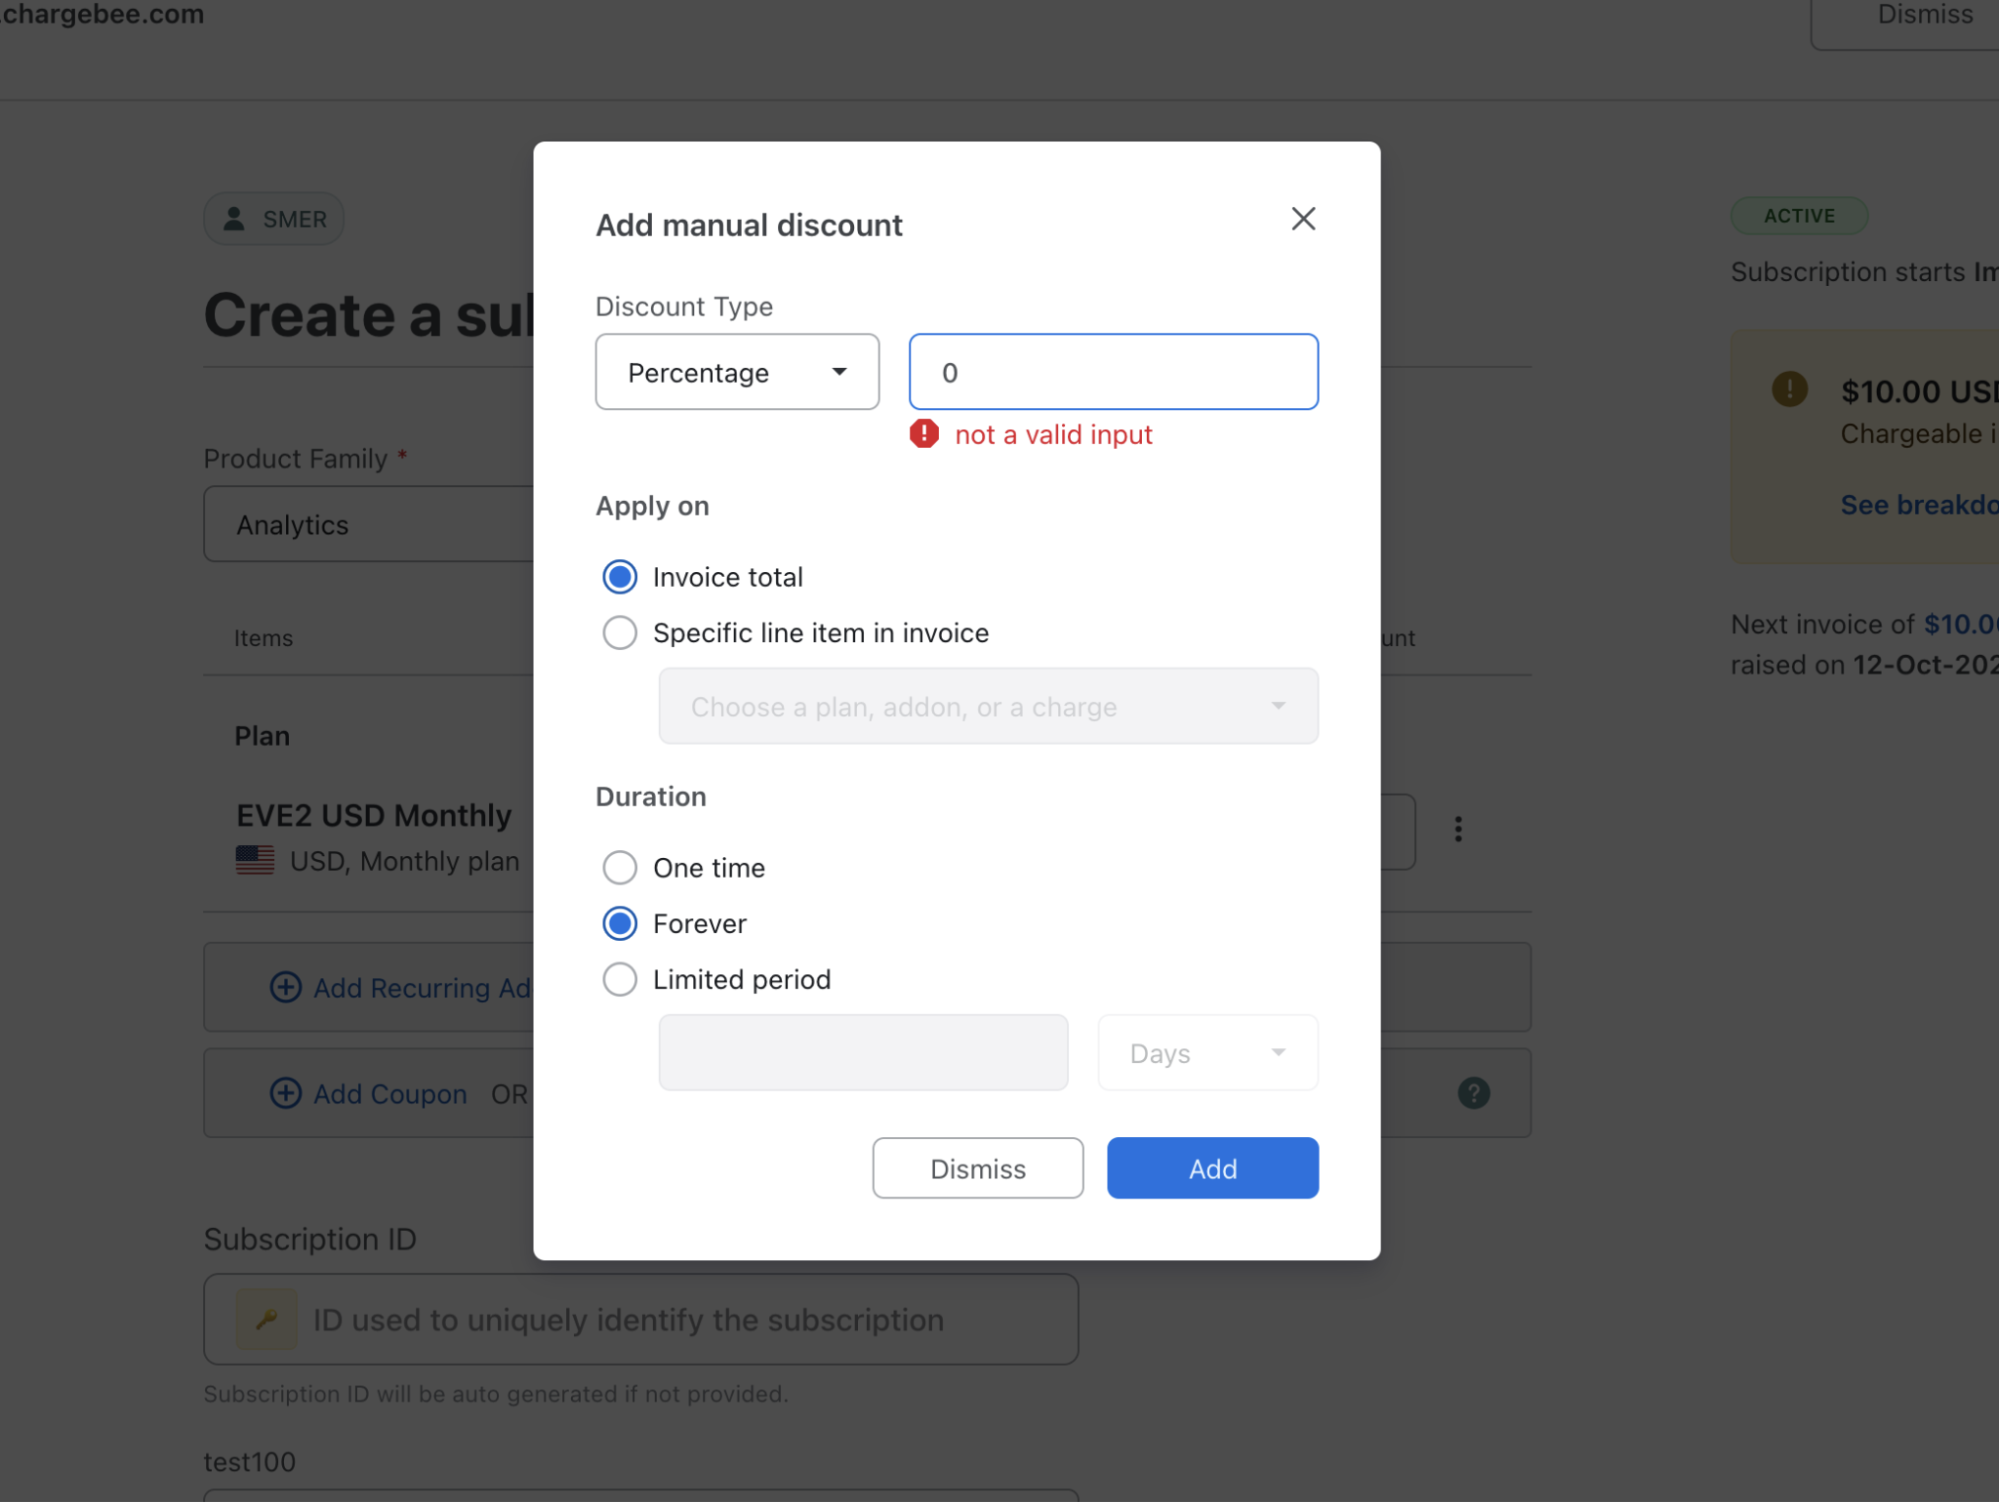Click the plus icon next to Add Recurring Addon
This screenshot has width=1999, height=1503.
point(286,987)
